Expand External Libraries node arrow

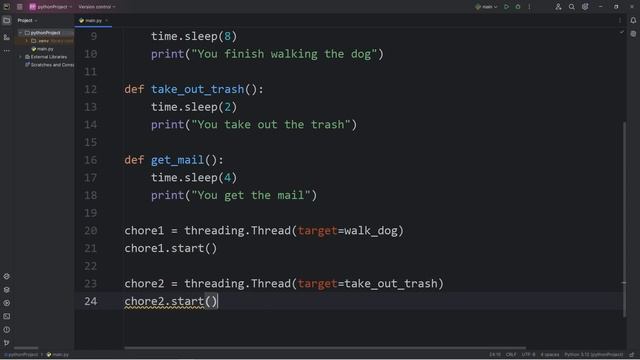coord(20,57)
